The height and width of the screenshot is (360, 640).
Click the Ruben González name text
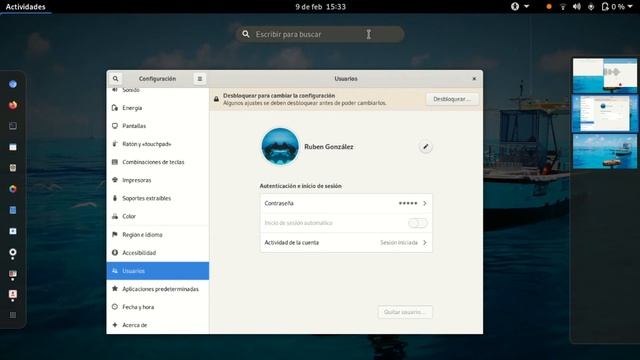pyautogui.click(x=329, y=147)
